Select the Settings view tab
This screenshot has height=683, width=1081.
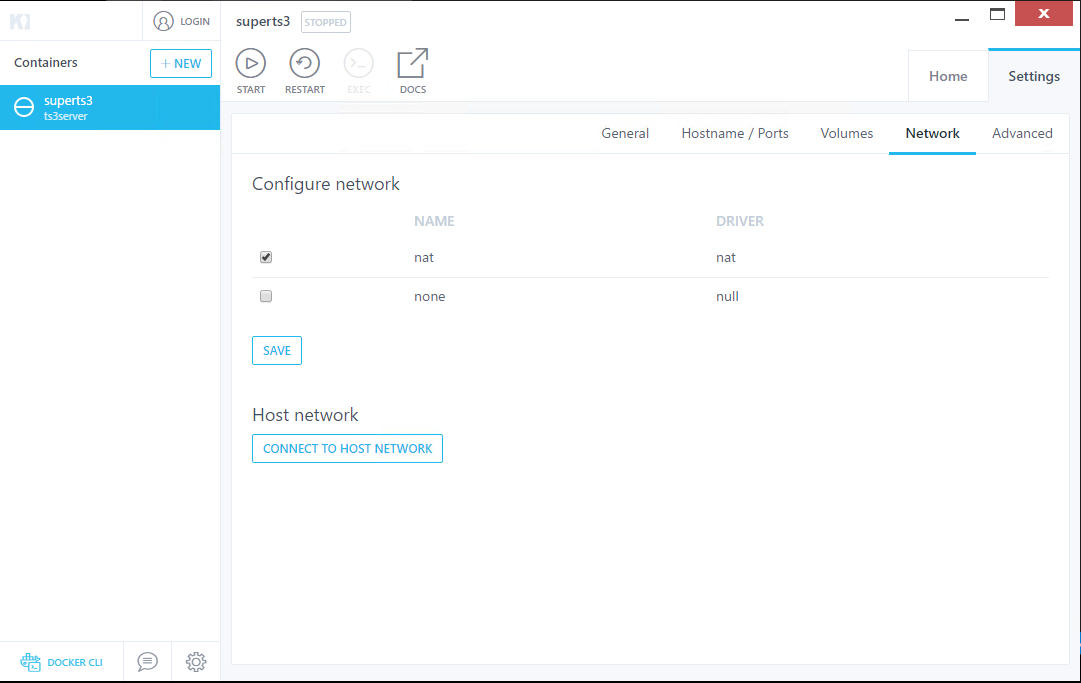[x=1034, y=77]
